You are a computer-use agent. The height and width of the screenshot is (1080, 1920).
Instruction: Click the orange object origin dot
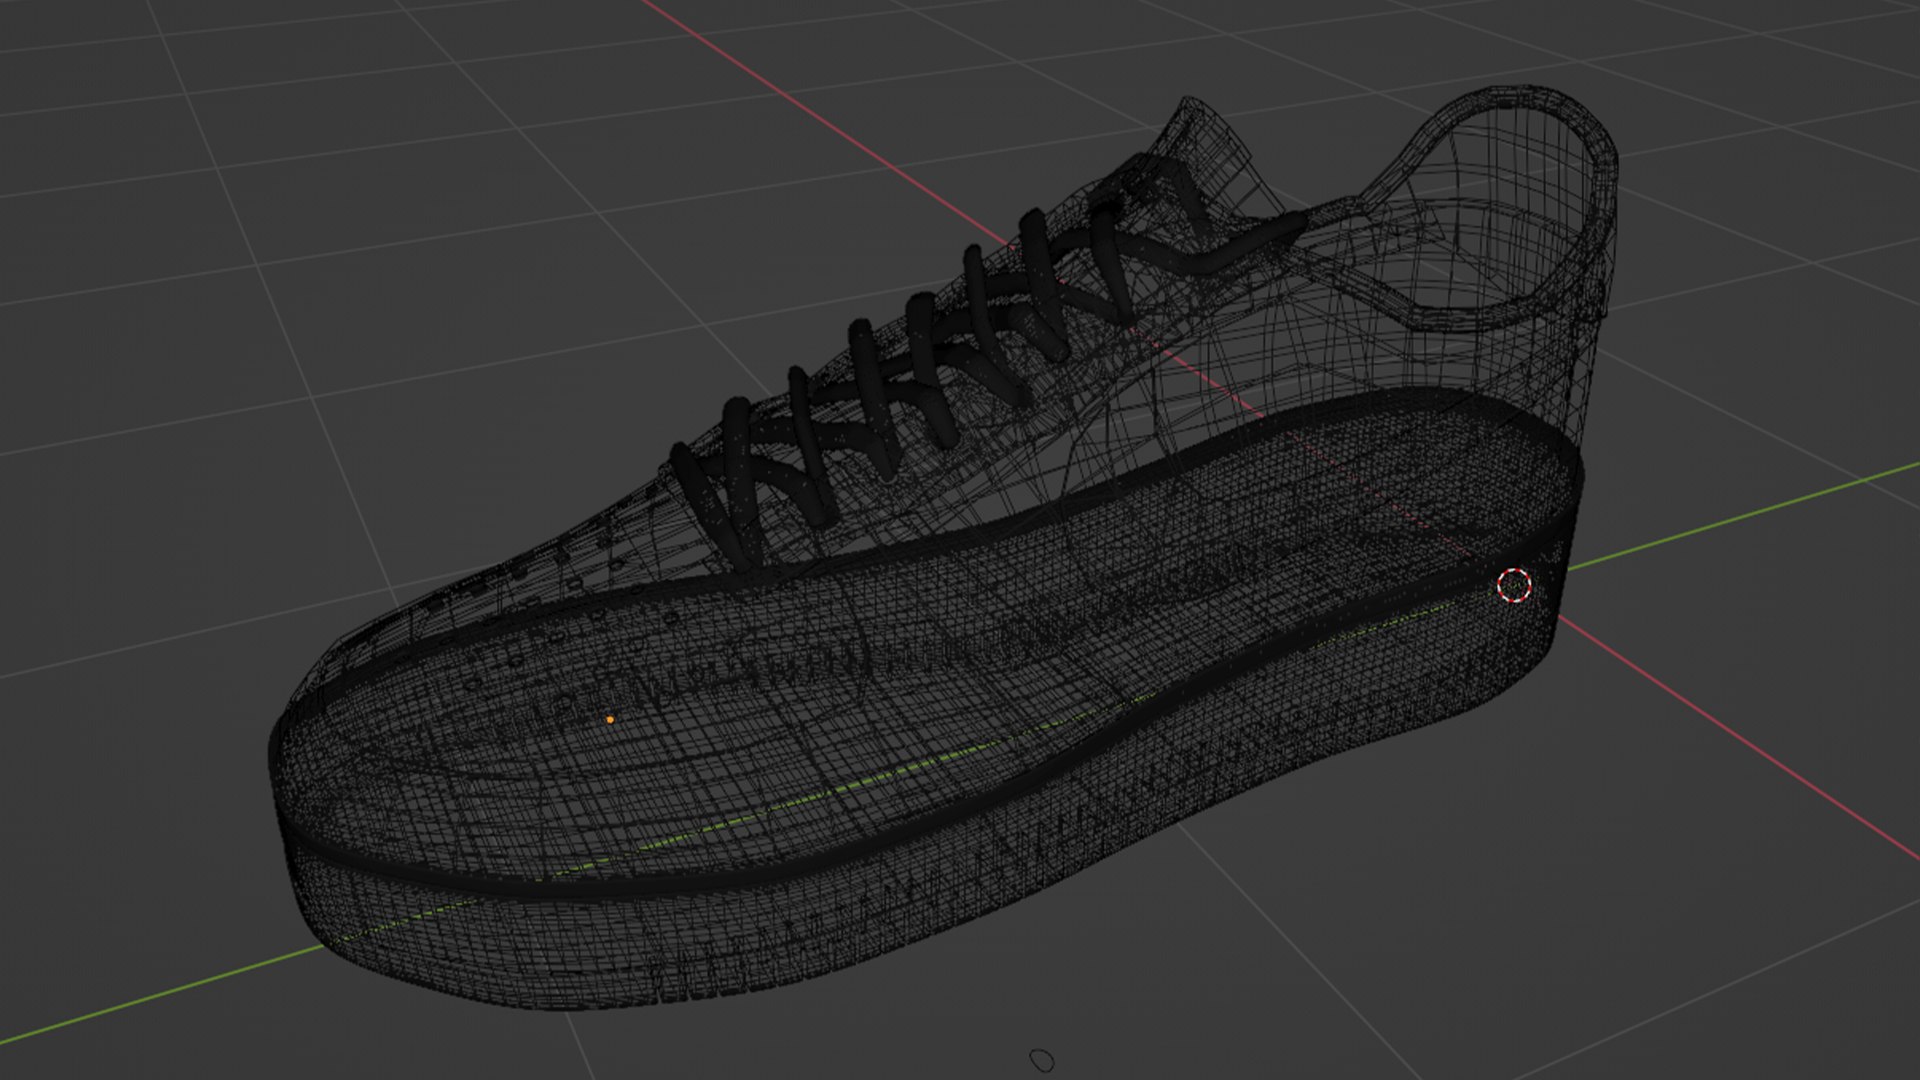[610, 719]
